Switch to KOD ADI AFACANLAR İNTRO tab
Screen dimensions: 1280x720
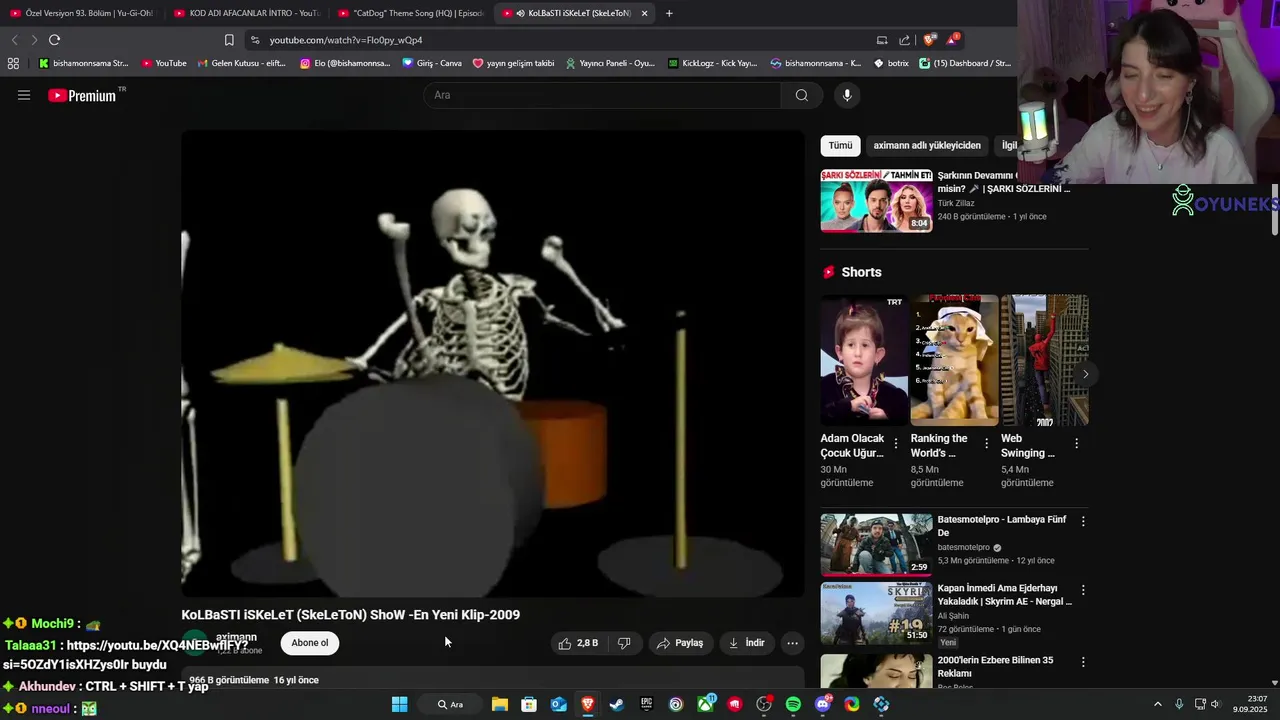pos(245,13)
